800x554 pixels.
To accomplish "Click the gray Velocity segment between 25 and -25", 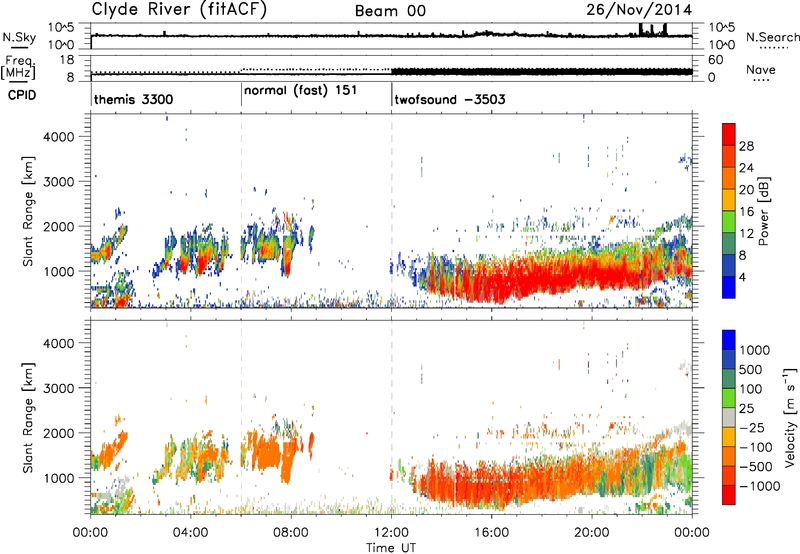I will 729,417.
